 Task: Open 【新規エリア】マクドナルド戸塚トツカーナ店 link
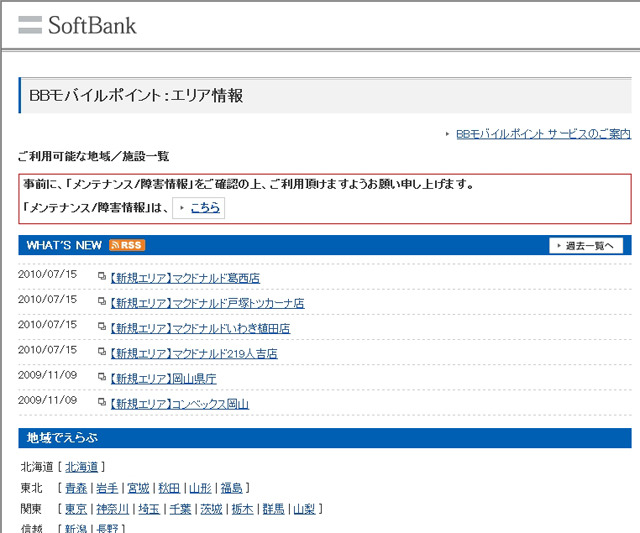(207, 303)
